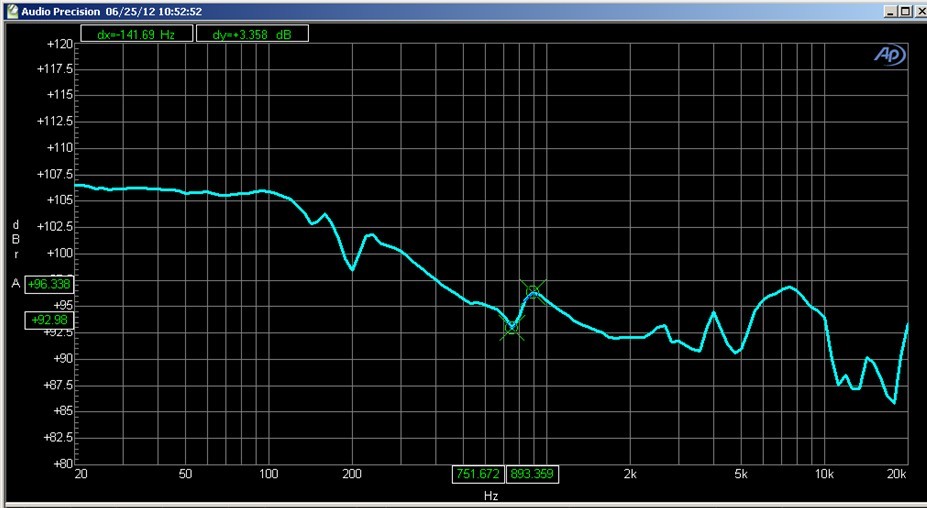Screen dimensions: 927x508
Task: Click the A channel label beside the y-axis
Action: pos(15,284)
